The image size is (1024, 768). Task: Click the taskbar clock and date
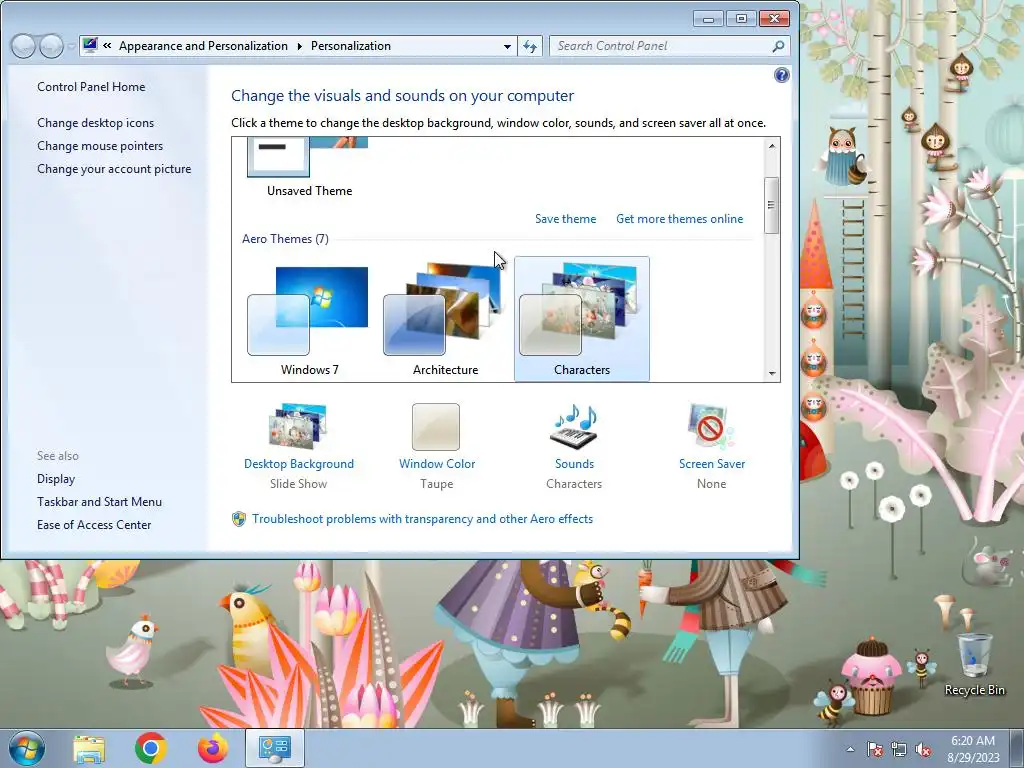tap(973, 749)
